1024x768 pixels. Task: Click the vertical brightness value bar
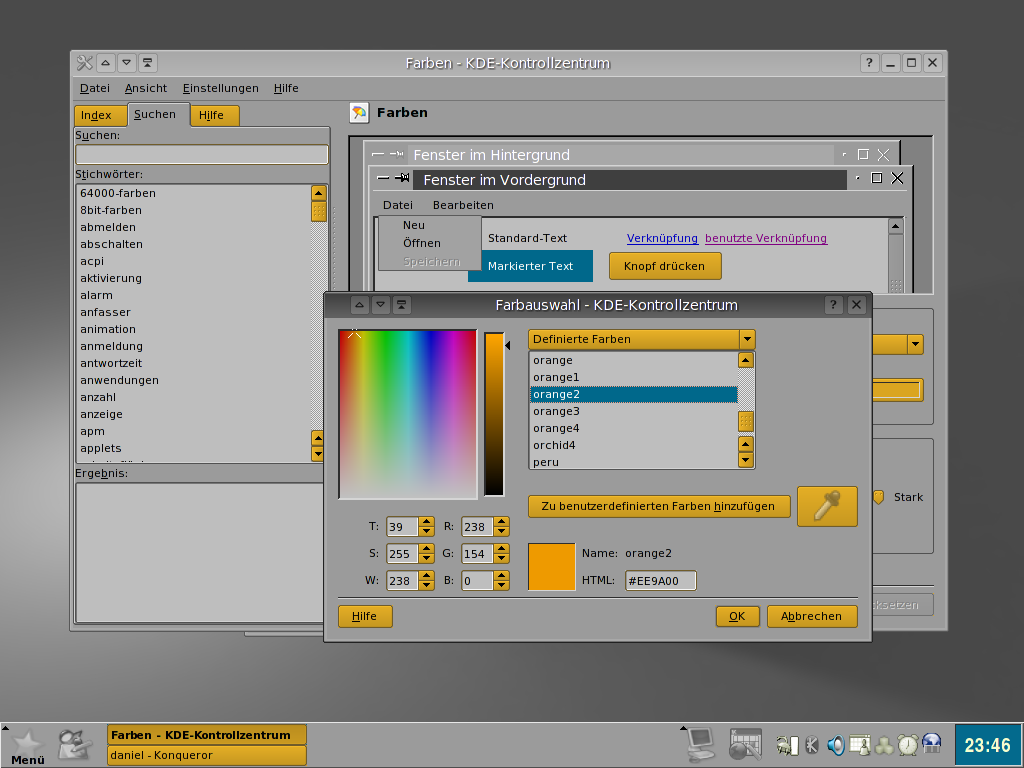tap(494, 414)
